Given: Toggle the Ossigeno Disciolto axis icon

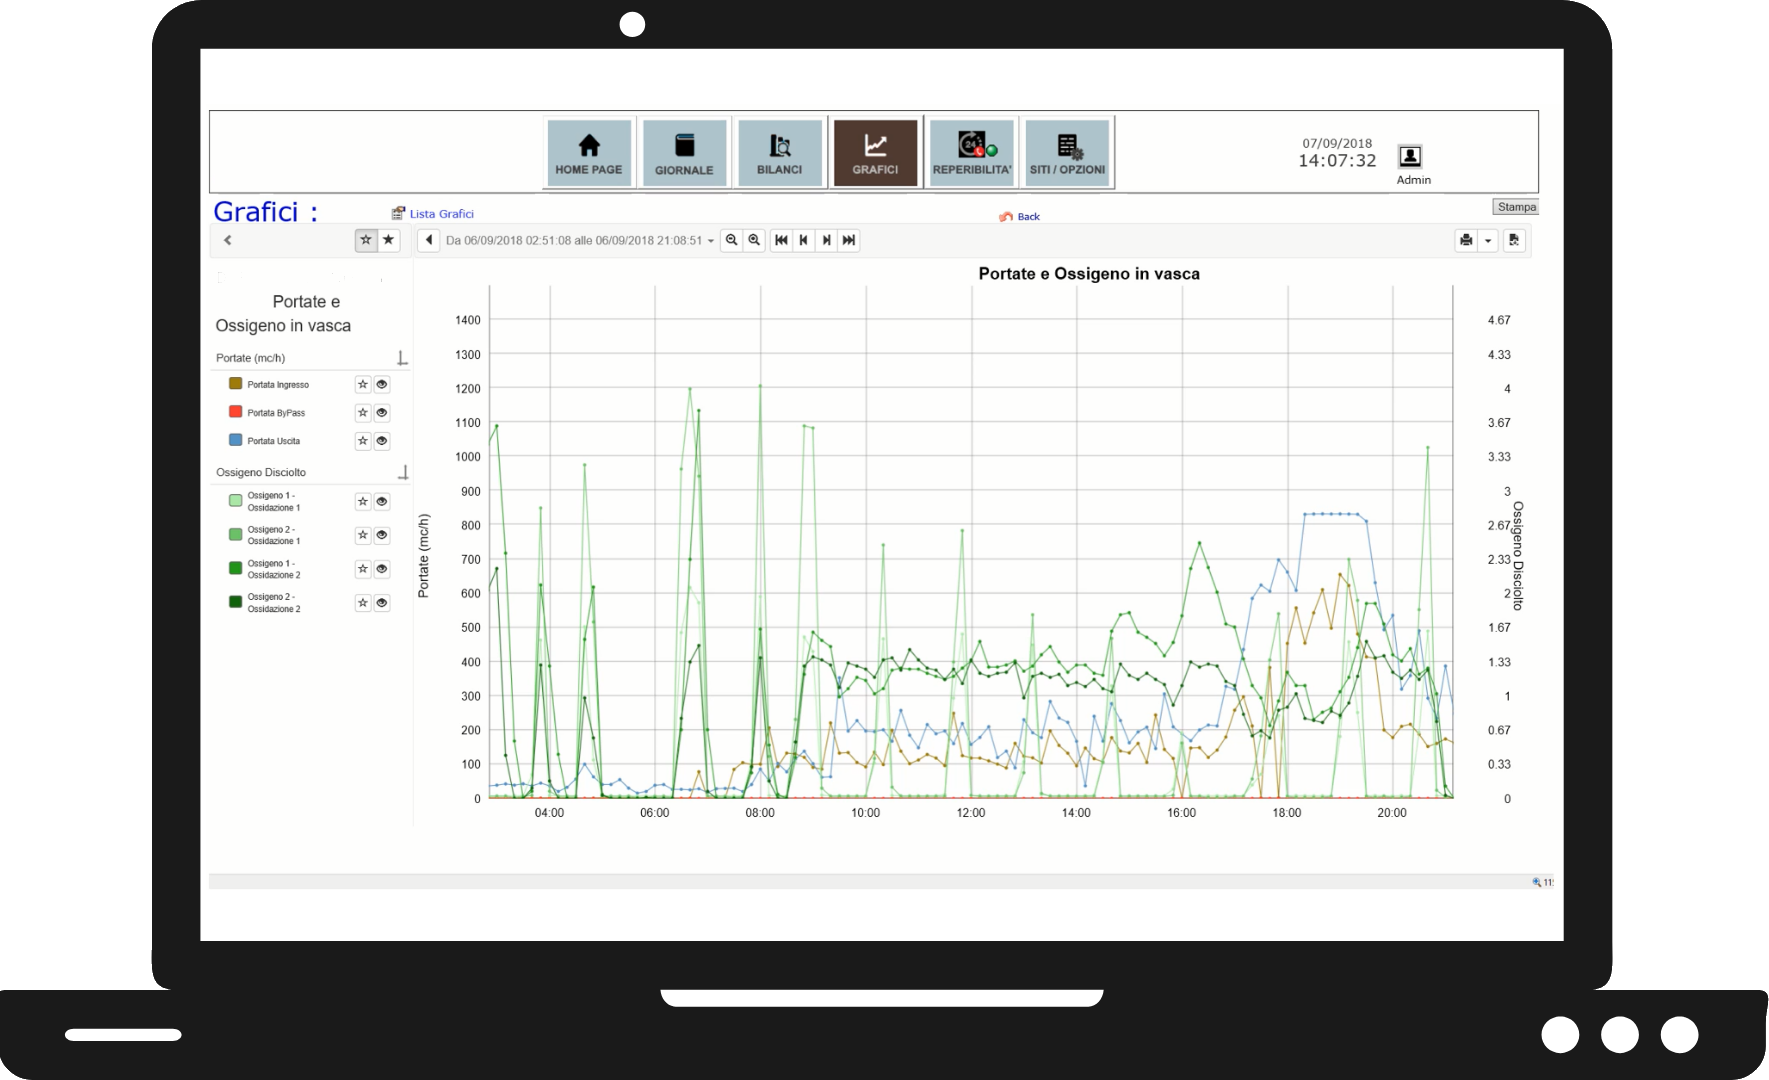Looking at the screenshot, I should click(x=403, y=472).
